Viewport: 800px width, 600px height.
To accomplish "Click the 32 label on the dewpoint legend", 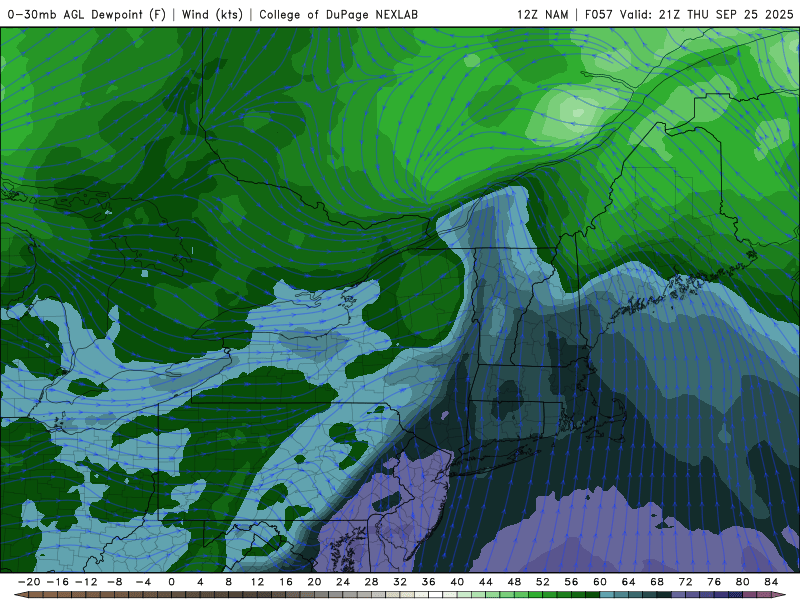I will (400, 582).
